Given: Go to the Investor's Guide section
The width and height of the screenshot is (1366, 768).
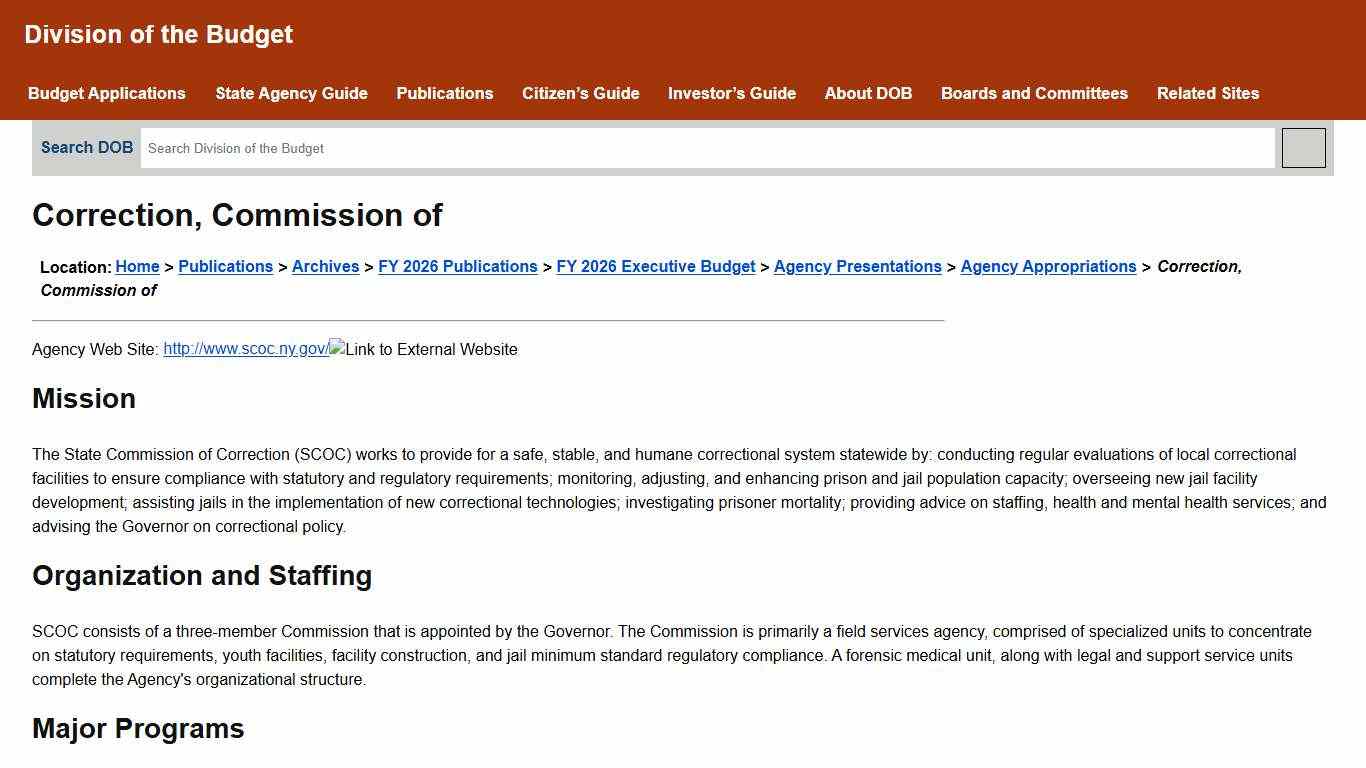Looking at the screenshot, I should (x=731, y=93).
